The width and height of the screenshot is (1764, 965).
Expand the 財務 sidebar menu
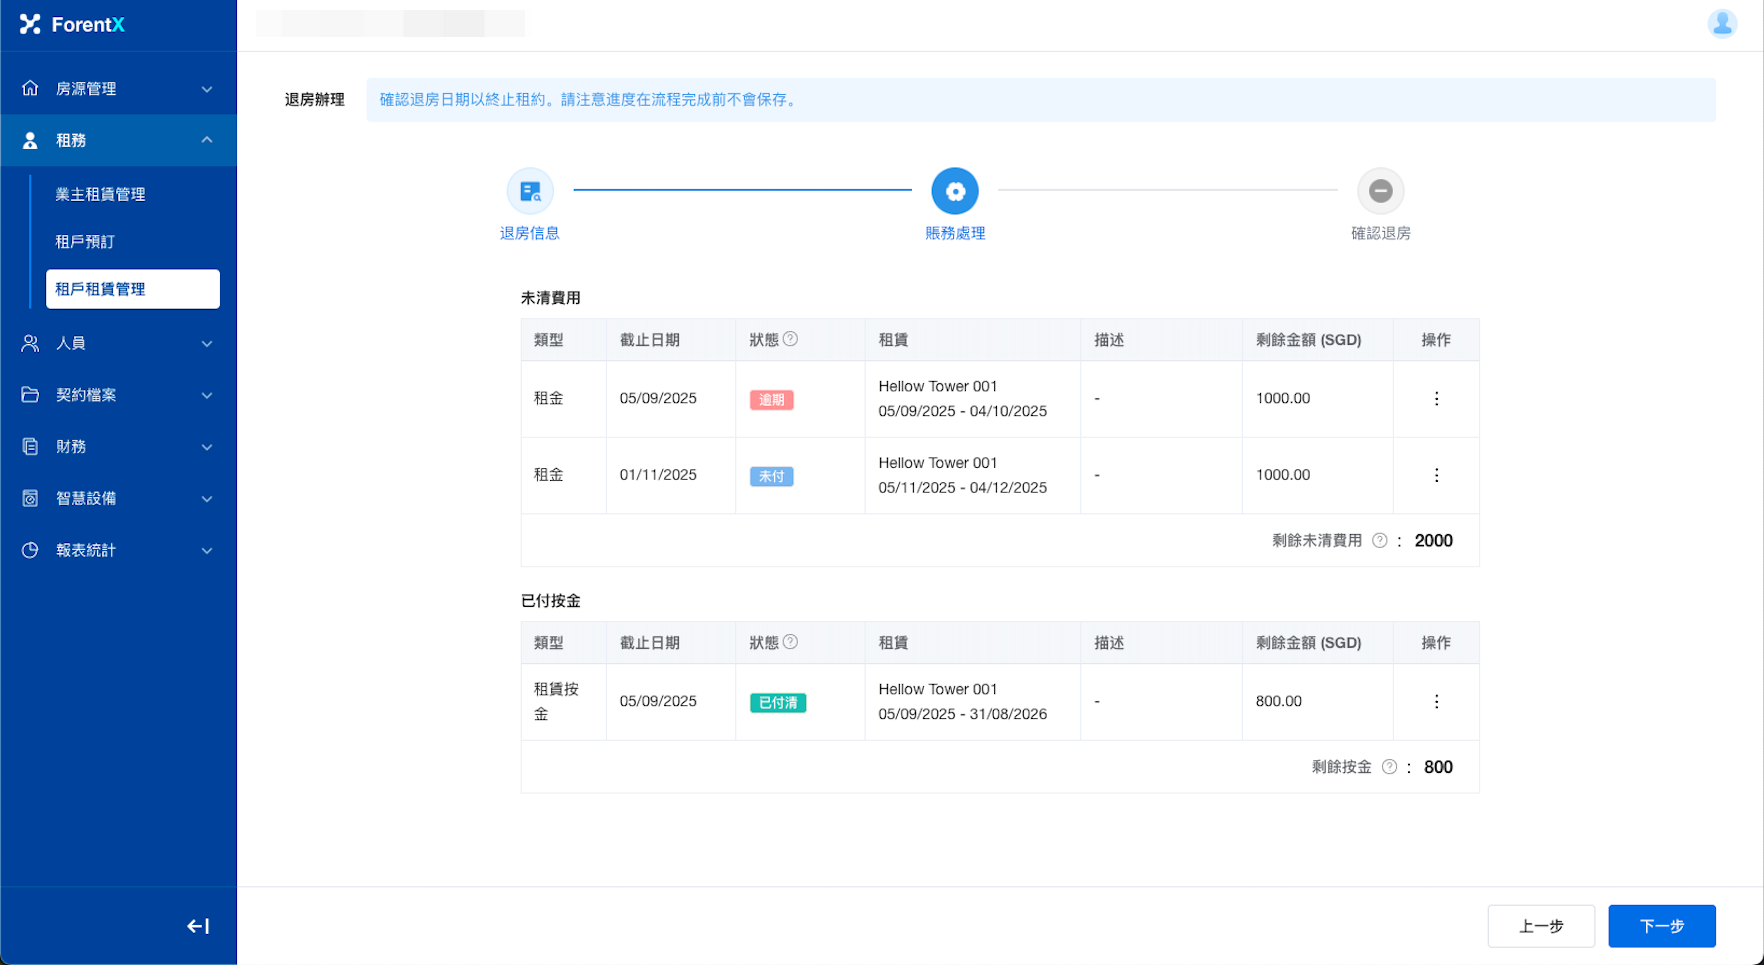point(118,447)
